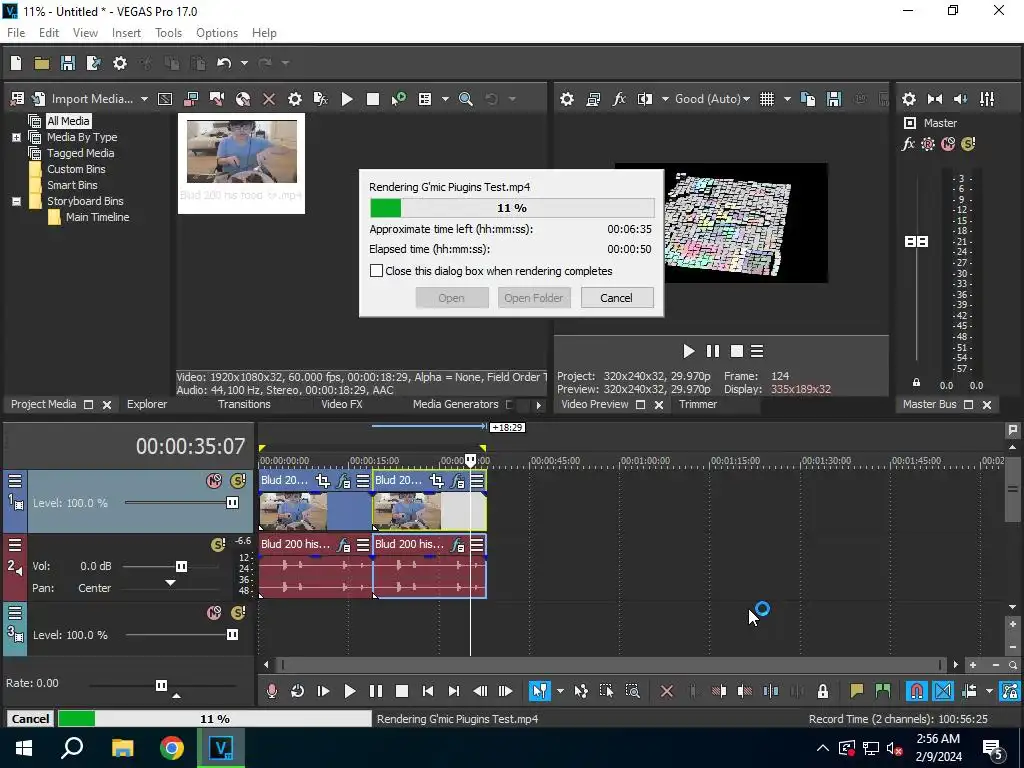Open Event FX on second audio clip
This screenshot has height=768, width=1024.
click(x=458, y=545)
